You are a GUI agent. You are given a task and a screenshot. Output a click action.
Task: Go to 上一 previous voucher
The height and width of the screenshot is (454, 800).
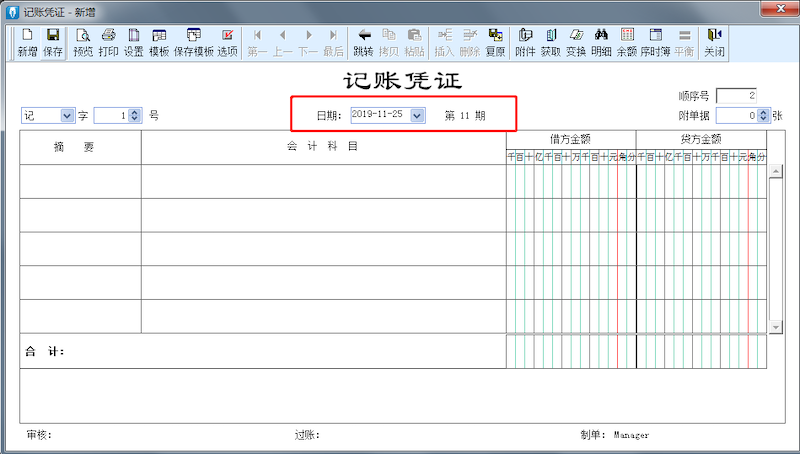[x=283, y=43]
